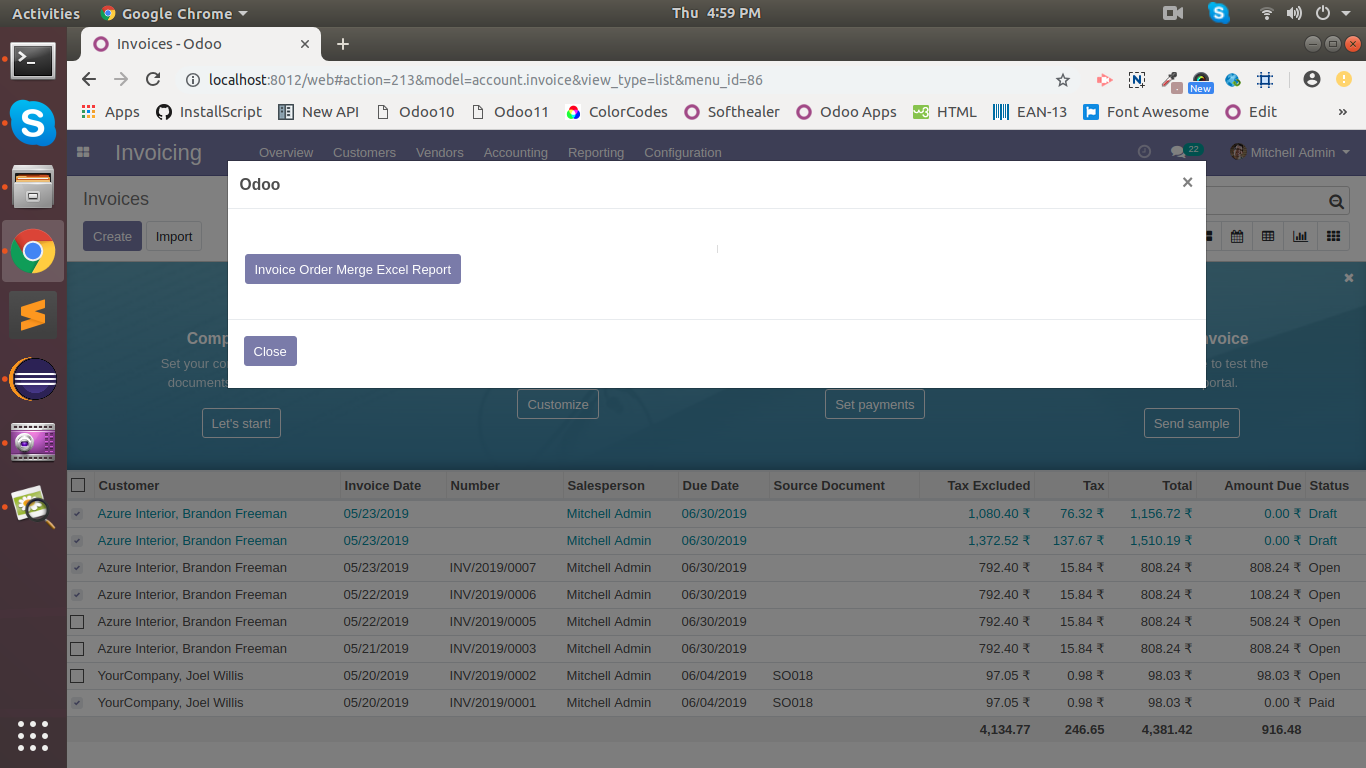
Task: Open the activities clock icon
Action: coord(1144,152)
